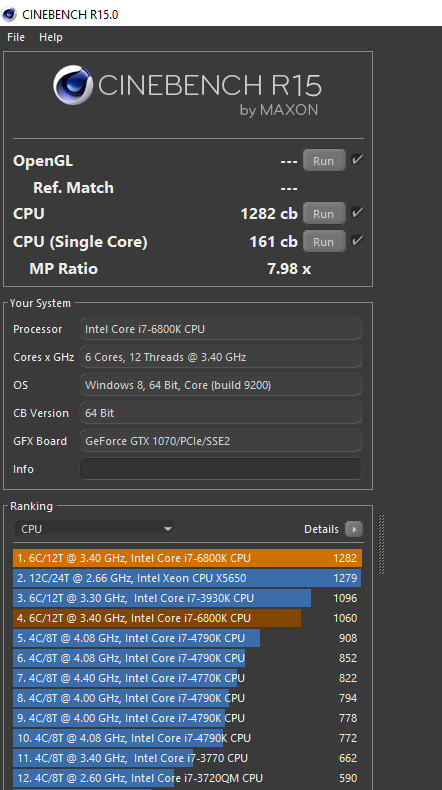442x790 pixels.
Task: Open the File menu
Action: [x=16, y=37]
